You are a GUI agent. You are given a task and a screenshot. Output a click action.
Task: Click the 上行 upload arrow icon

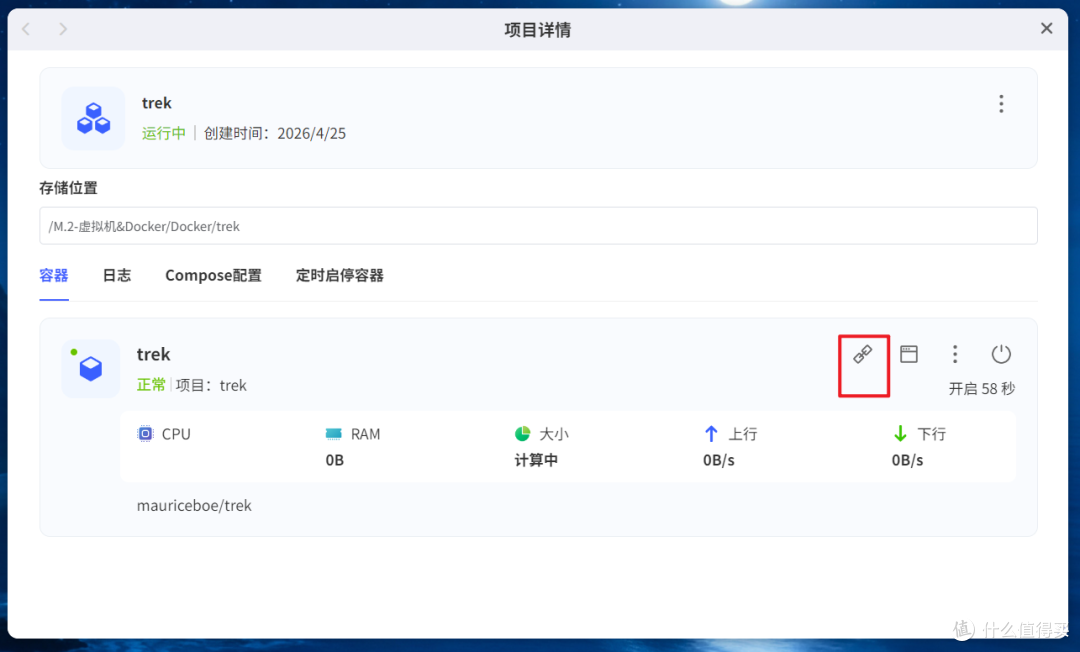[712, 434]
